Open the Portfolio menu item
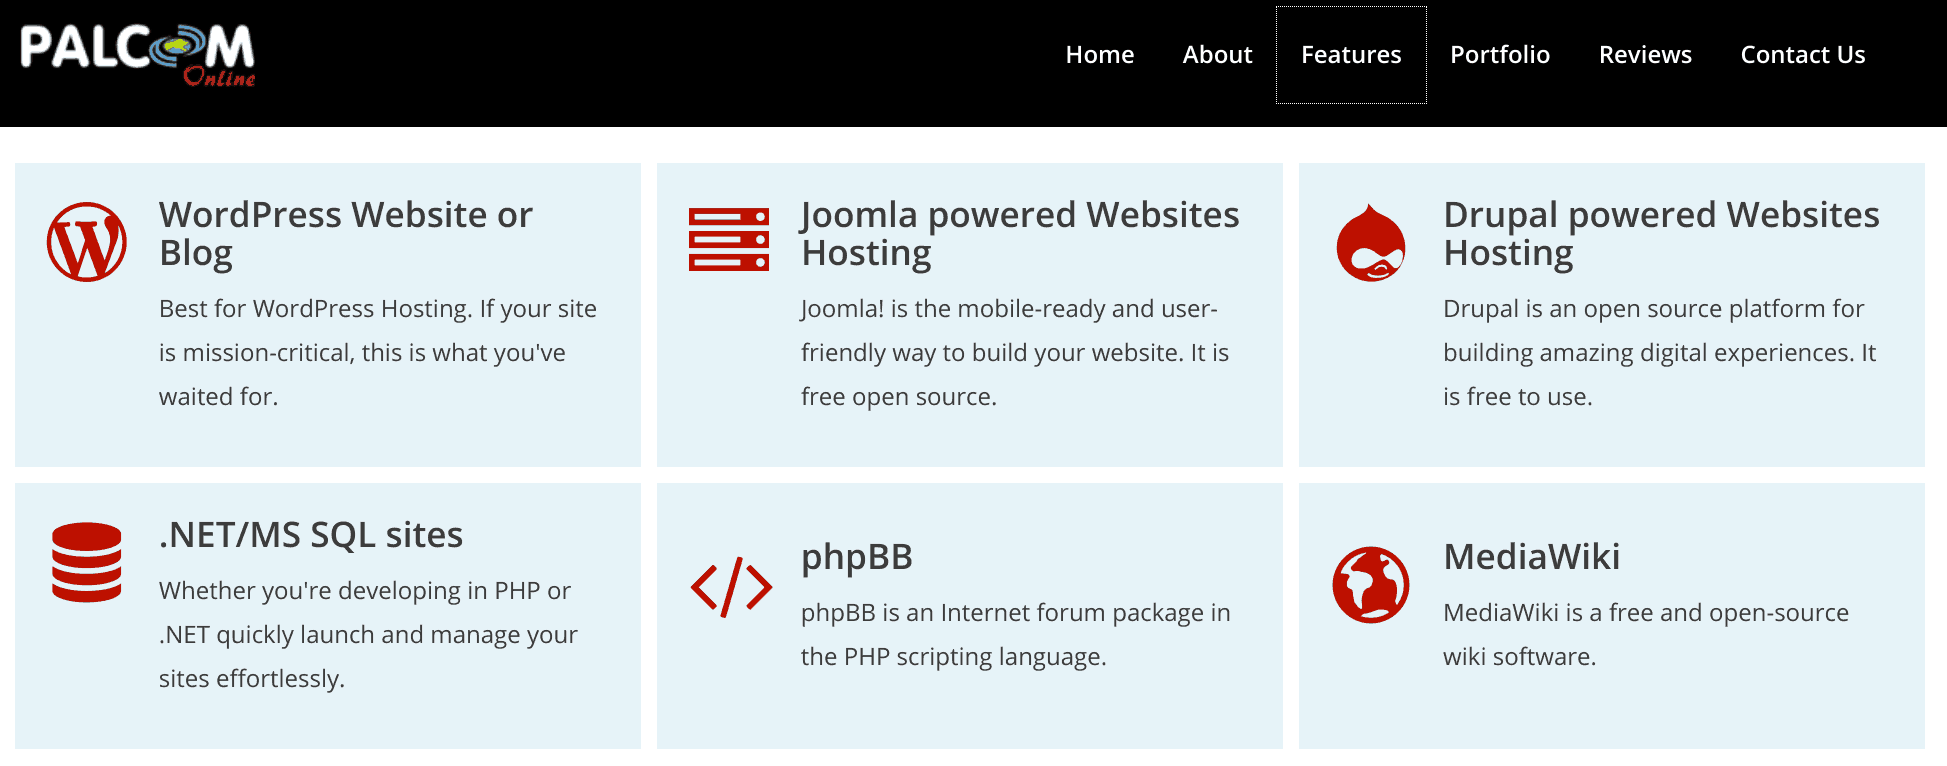 point(1500,55)
